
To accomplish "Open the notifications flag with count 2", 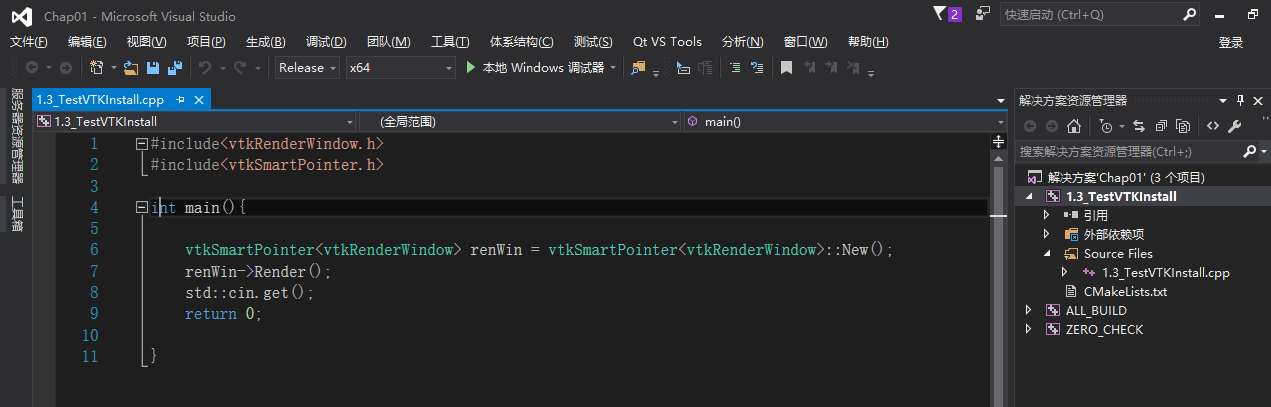I will (947, 14).
